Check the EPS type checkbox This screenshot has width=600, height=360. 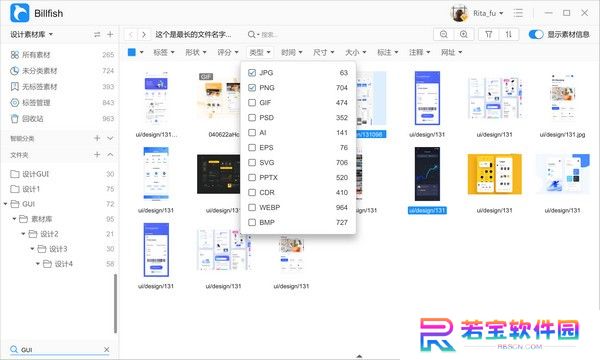pyautogui.click(x=252, y=147)
